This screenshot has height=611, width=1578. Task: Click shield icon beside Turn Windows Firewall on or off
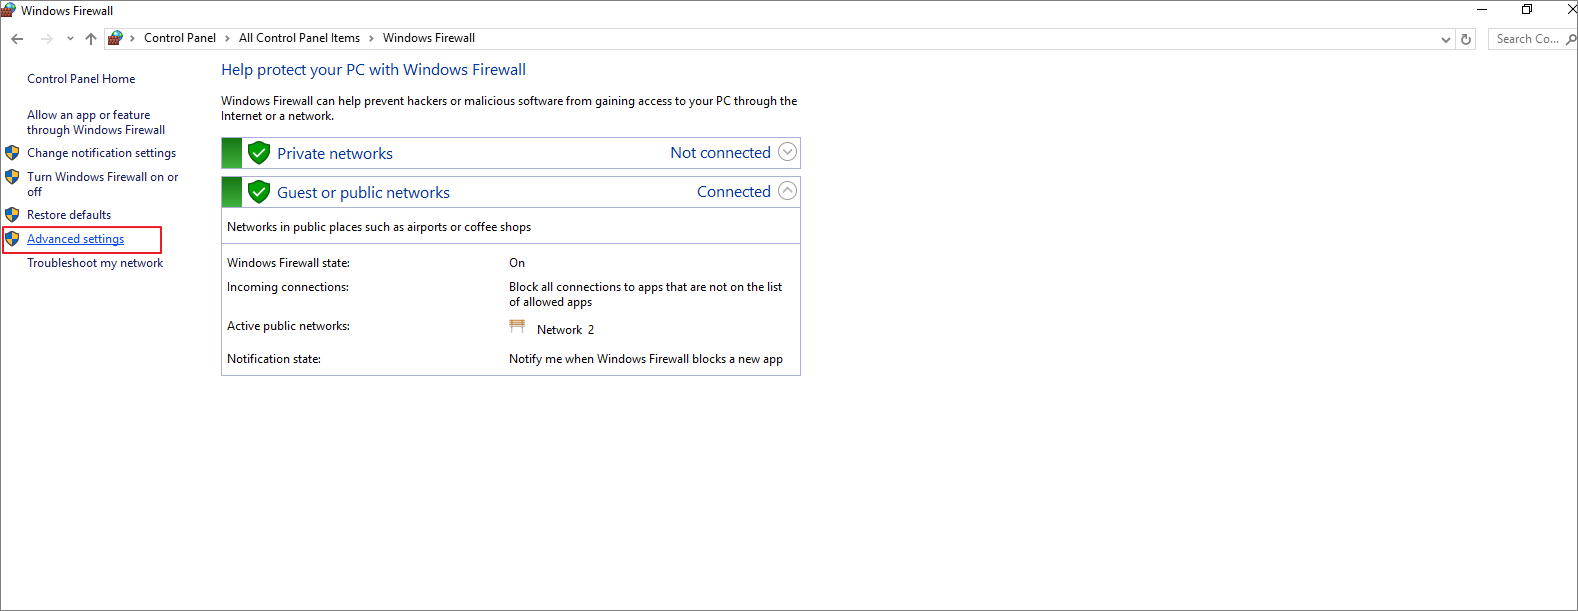coord(12,177)
